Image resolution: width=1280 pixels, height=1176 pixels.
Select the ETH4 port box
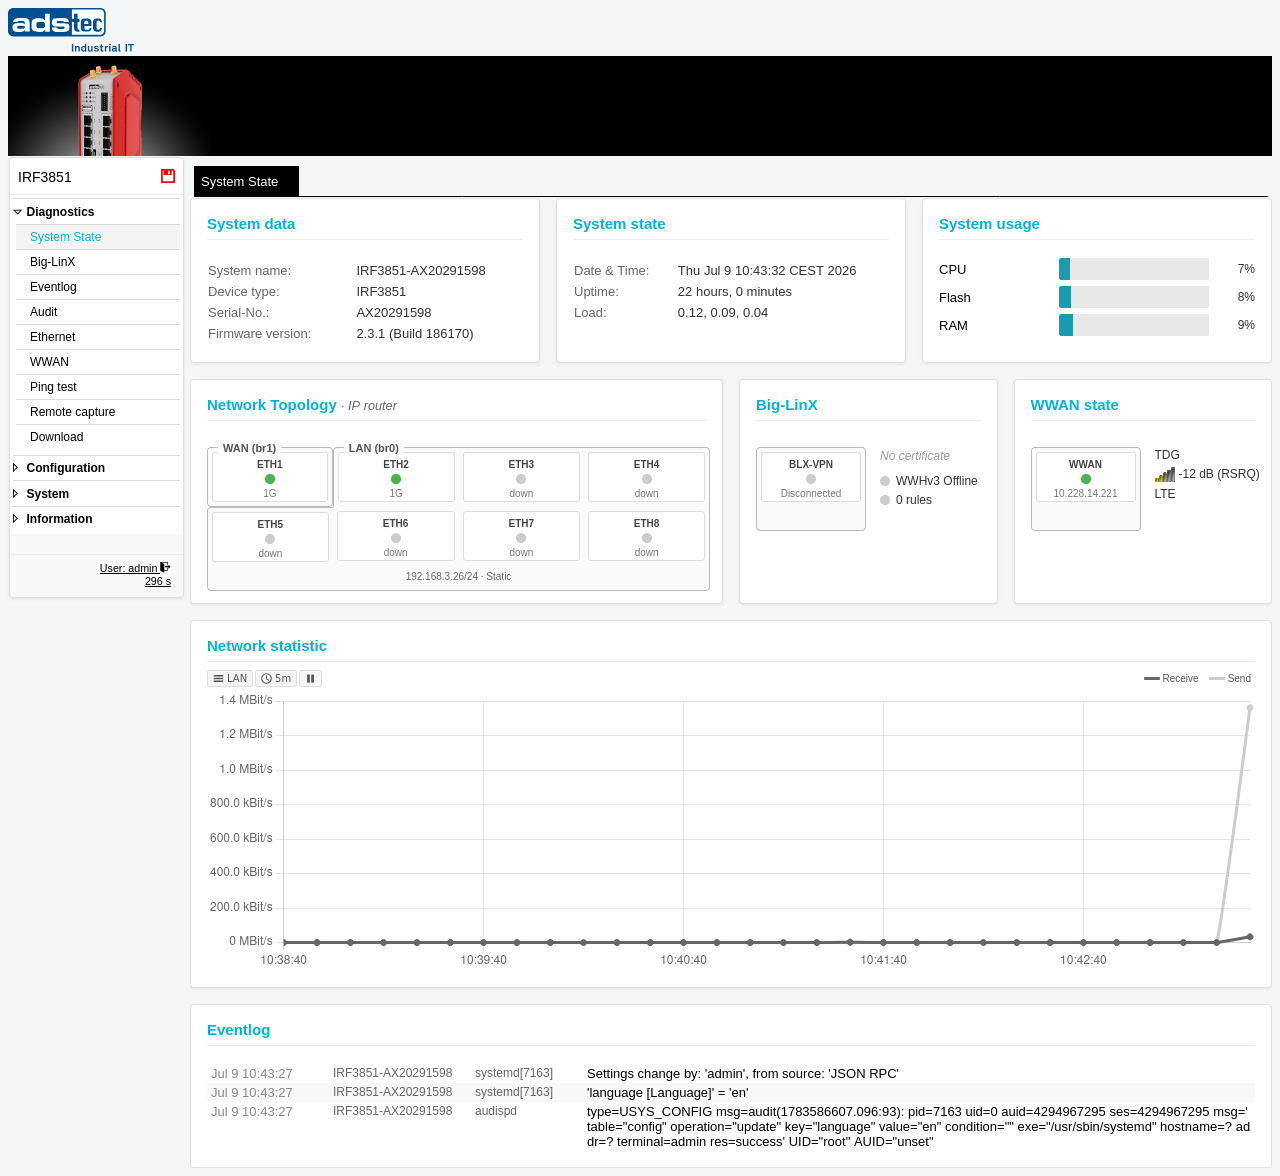click(647, 477)
